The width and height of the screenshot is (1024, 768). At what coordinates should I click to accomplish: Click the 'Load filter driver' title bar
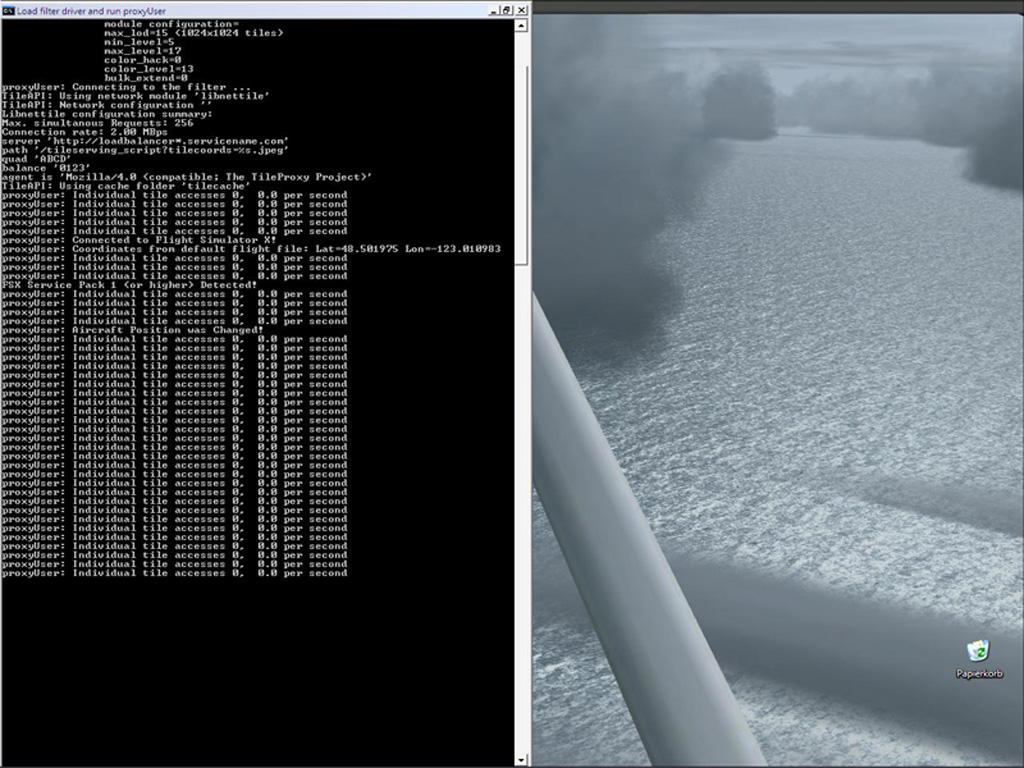click(250, 10)
